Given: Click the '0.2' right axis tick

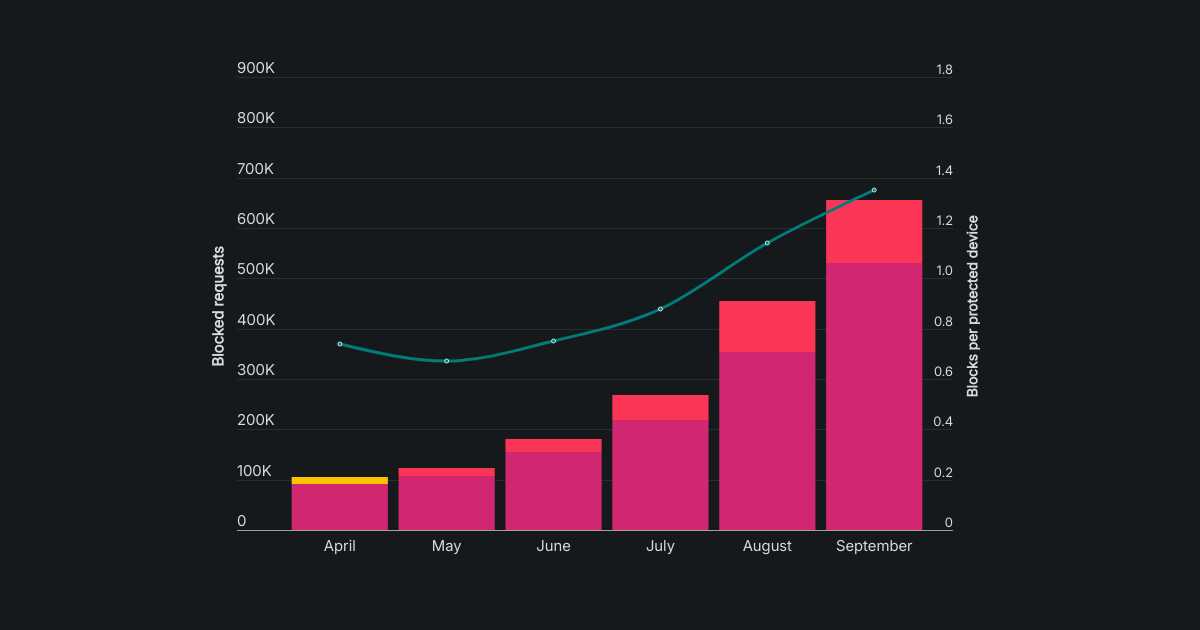Looking at the screenshot, I should point(944,473).
